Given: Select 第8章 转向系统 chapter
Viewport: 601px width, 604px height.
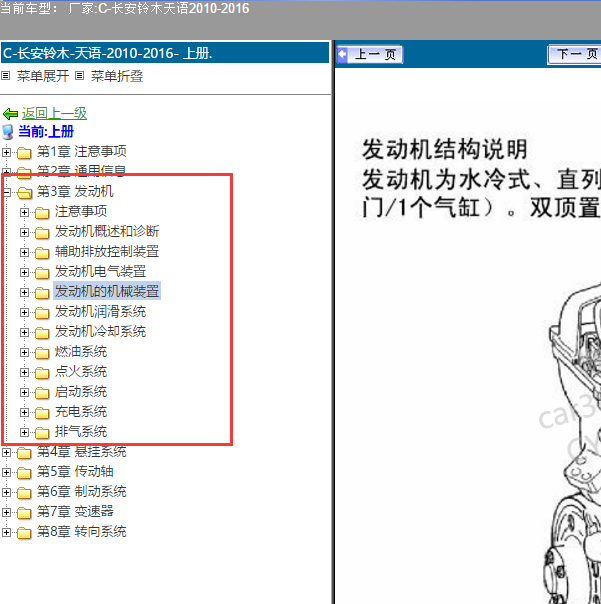Looking at the screenshot, I should coord(82,532).
